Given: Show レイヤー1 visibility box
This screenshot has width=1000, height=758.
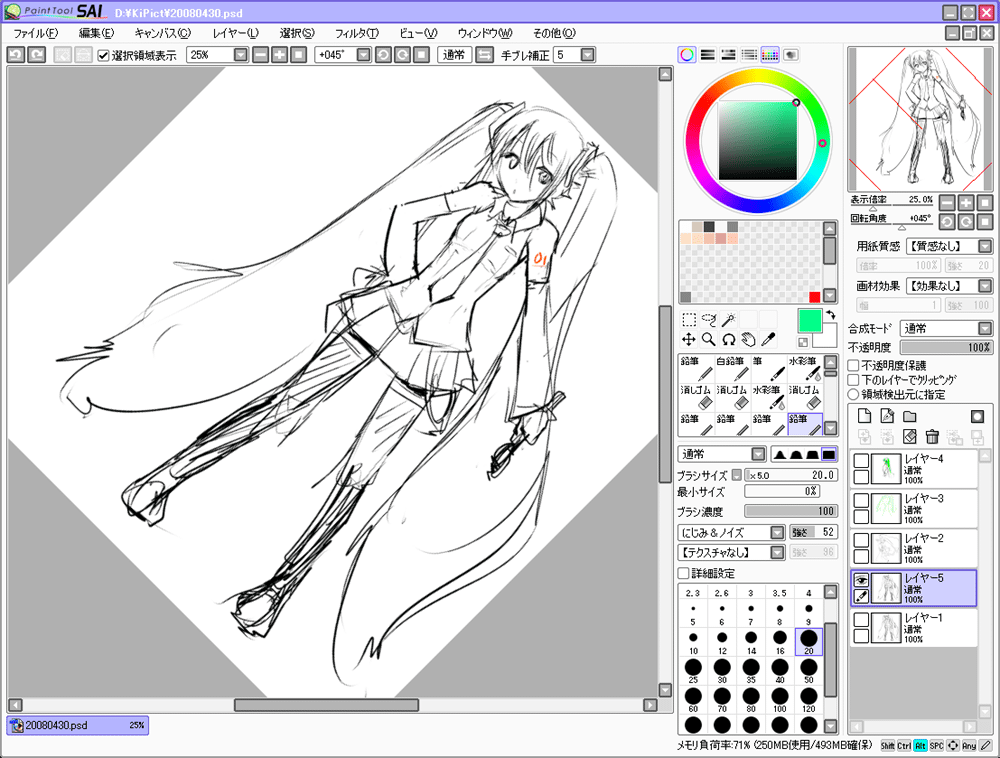Looking at the screenshot, I should pyautogui.click(x=861, y=620).
